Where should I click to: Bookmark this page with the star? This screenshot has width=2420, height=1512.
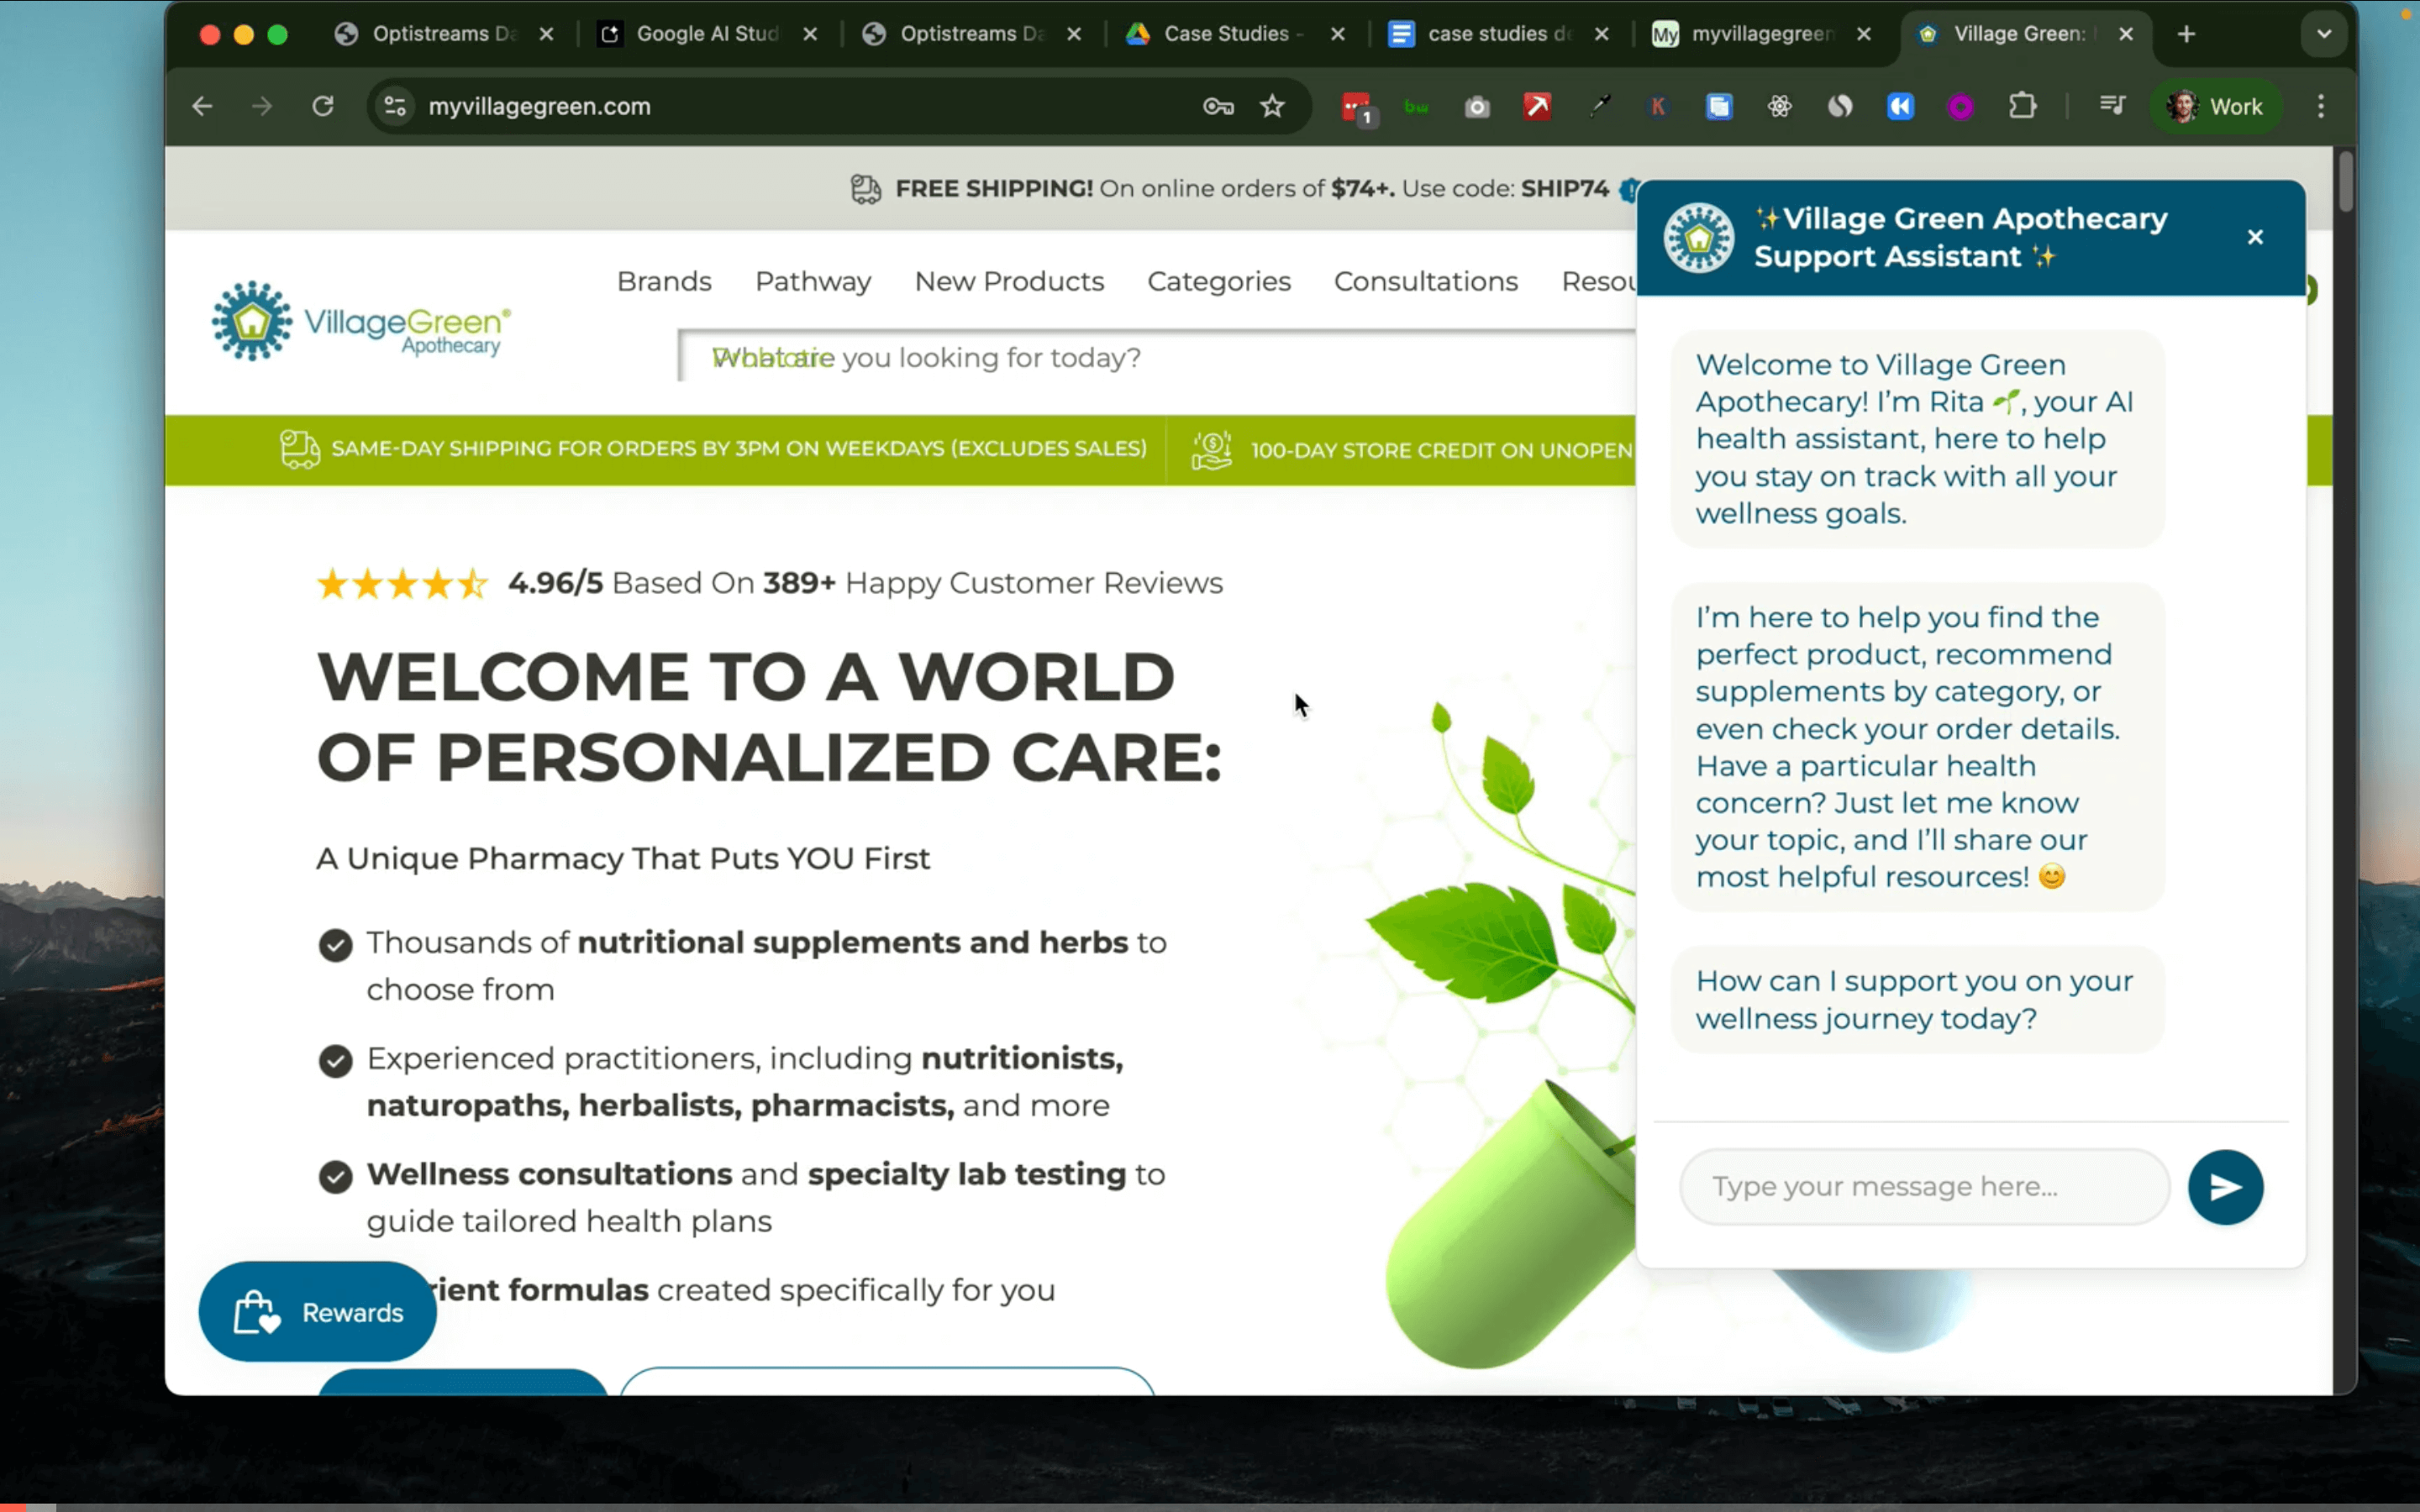point(1272,106)
